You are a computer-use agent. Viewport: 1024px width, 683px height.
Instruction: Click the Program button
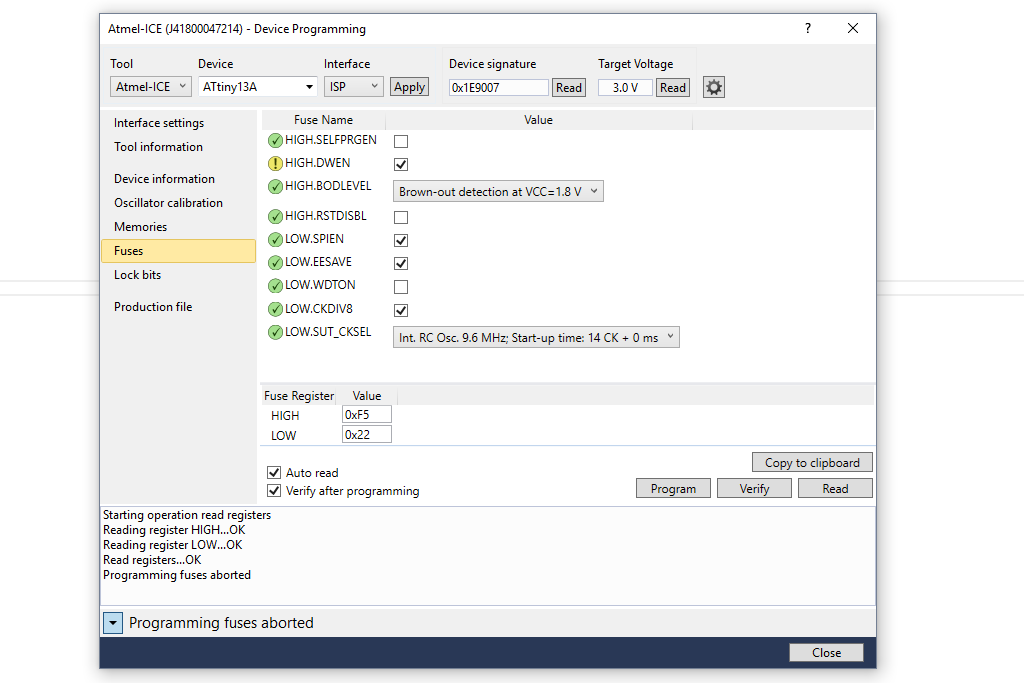click(x=673, y=488)
